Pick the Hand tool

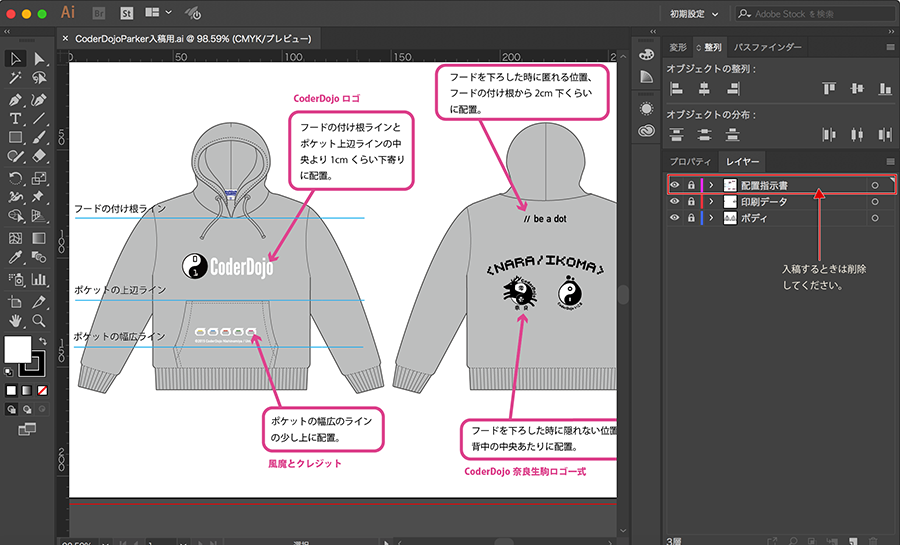click(16, 321)
